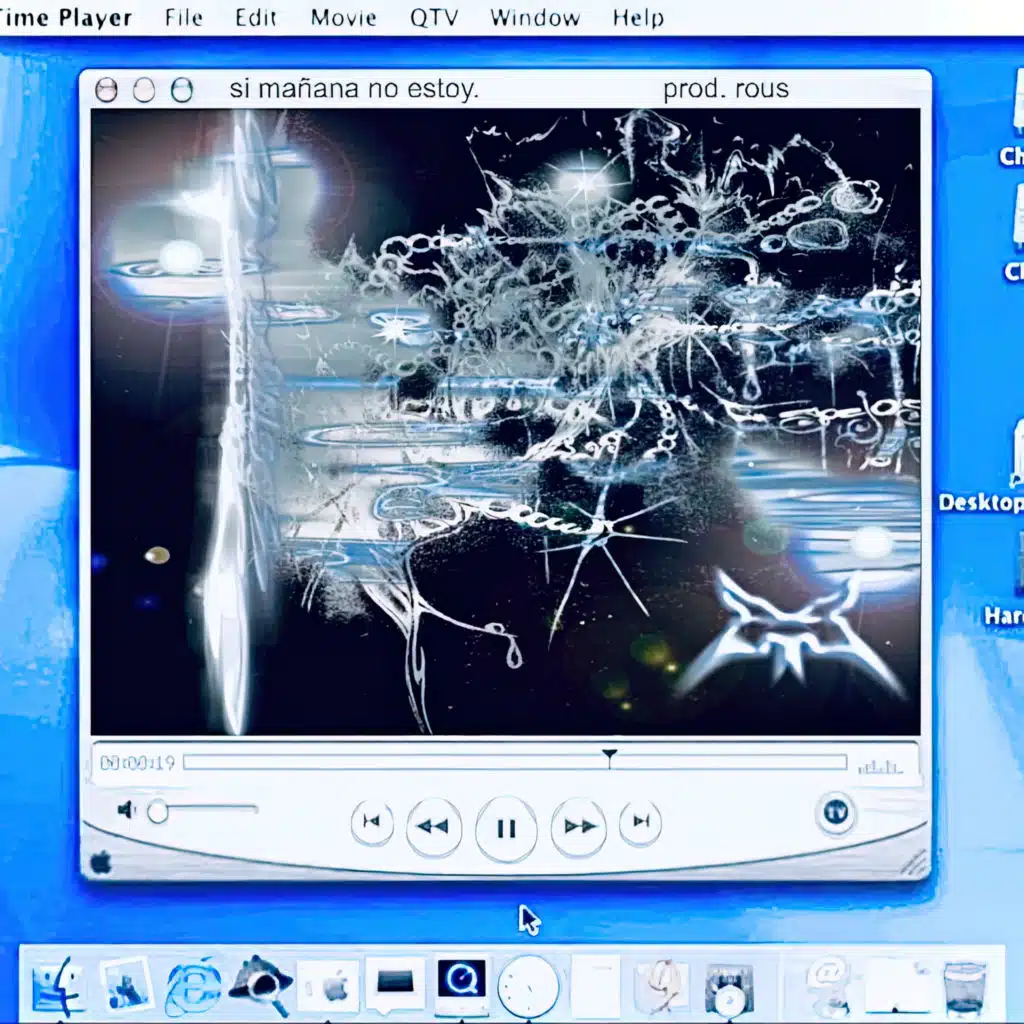Open the Trash in the dock

click(965, 986)
